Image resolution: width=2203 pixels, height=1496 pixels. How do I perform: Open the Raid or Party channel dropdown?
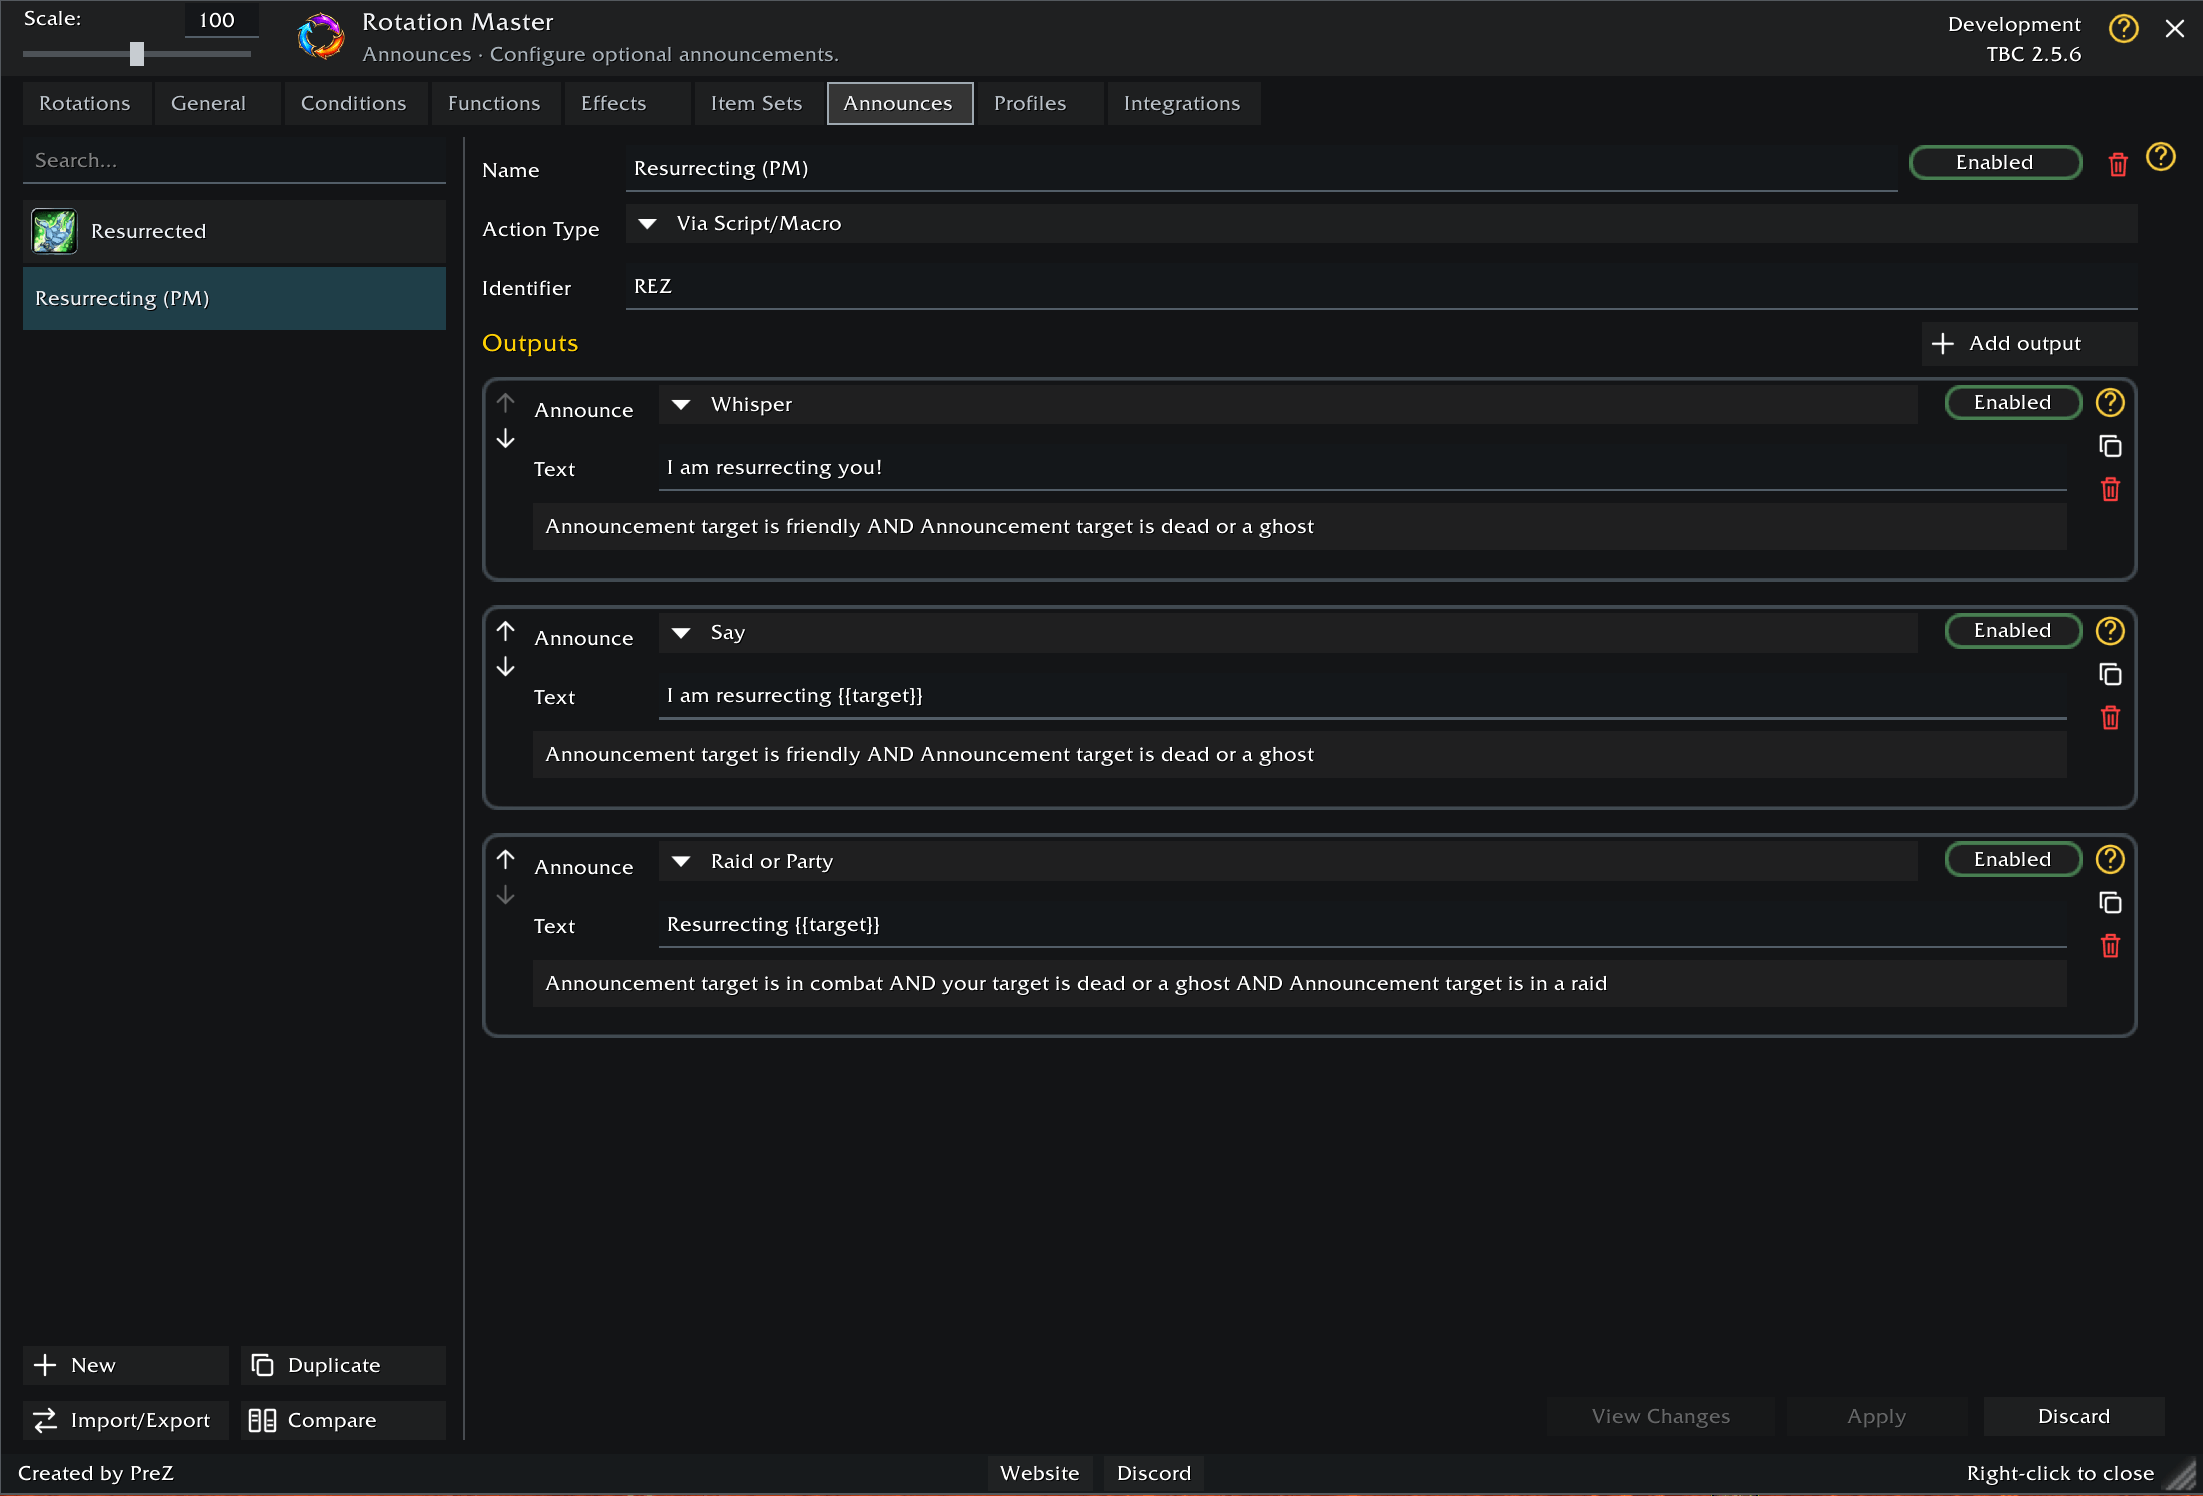click(x=1288, y=862)
